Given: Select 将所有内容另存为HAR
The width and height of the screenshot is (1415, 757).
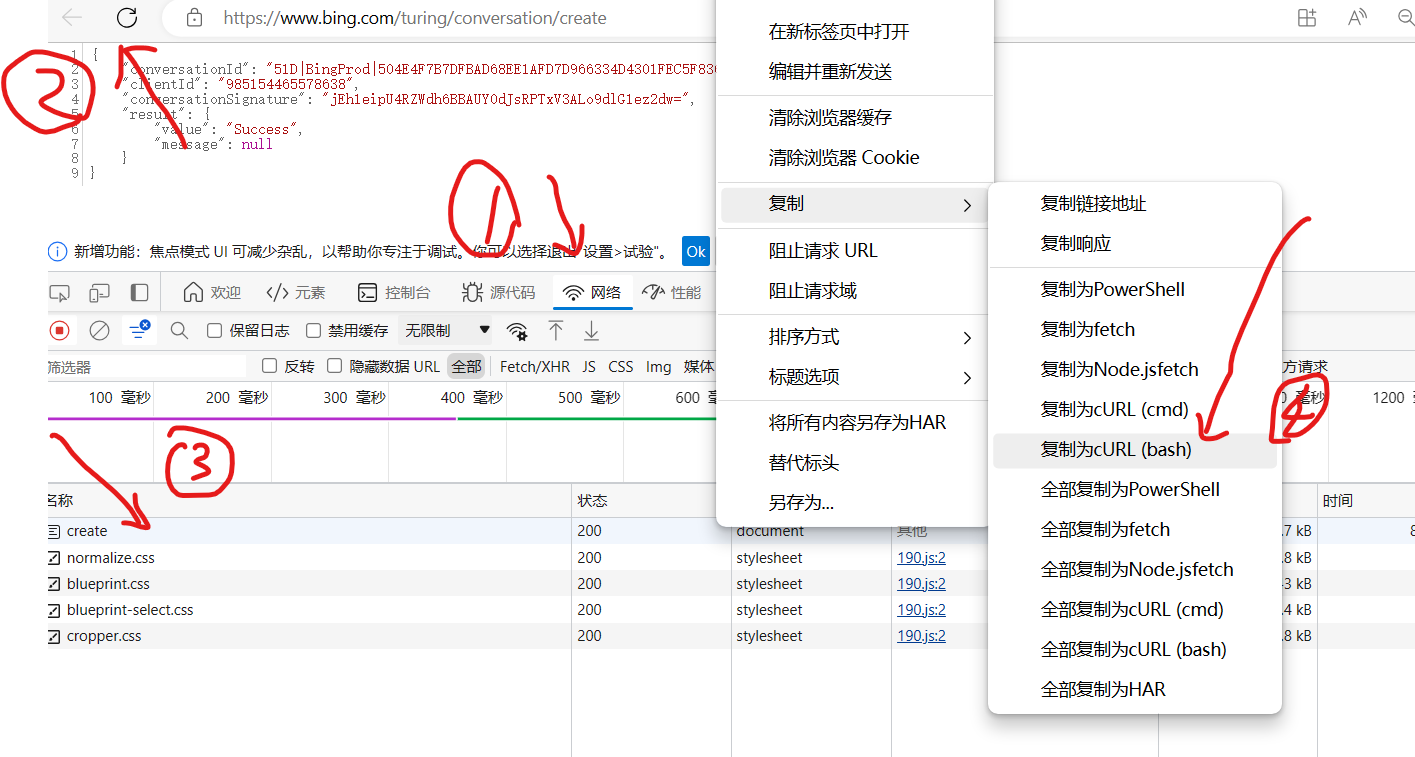Looking at the screenshot, I should [x=855, y=423].
